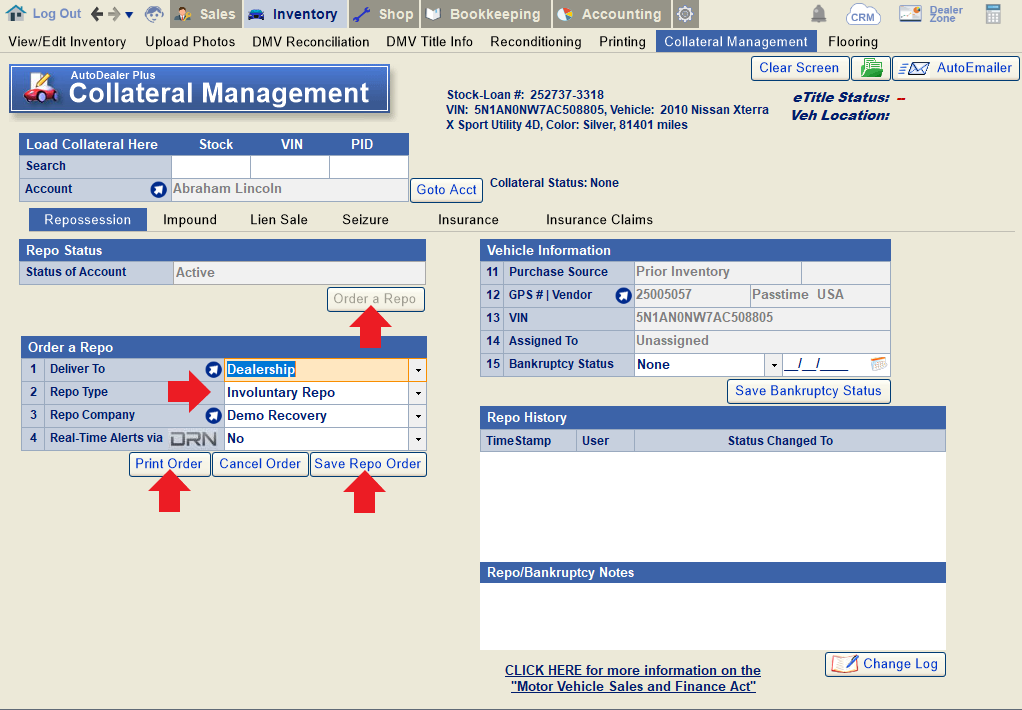This screenshot has width=1022, height=710.
Task: Go to the home screen icon
Action: pyautogui.click(x=16, y=13)
